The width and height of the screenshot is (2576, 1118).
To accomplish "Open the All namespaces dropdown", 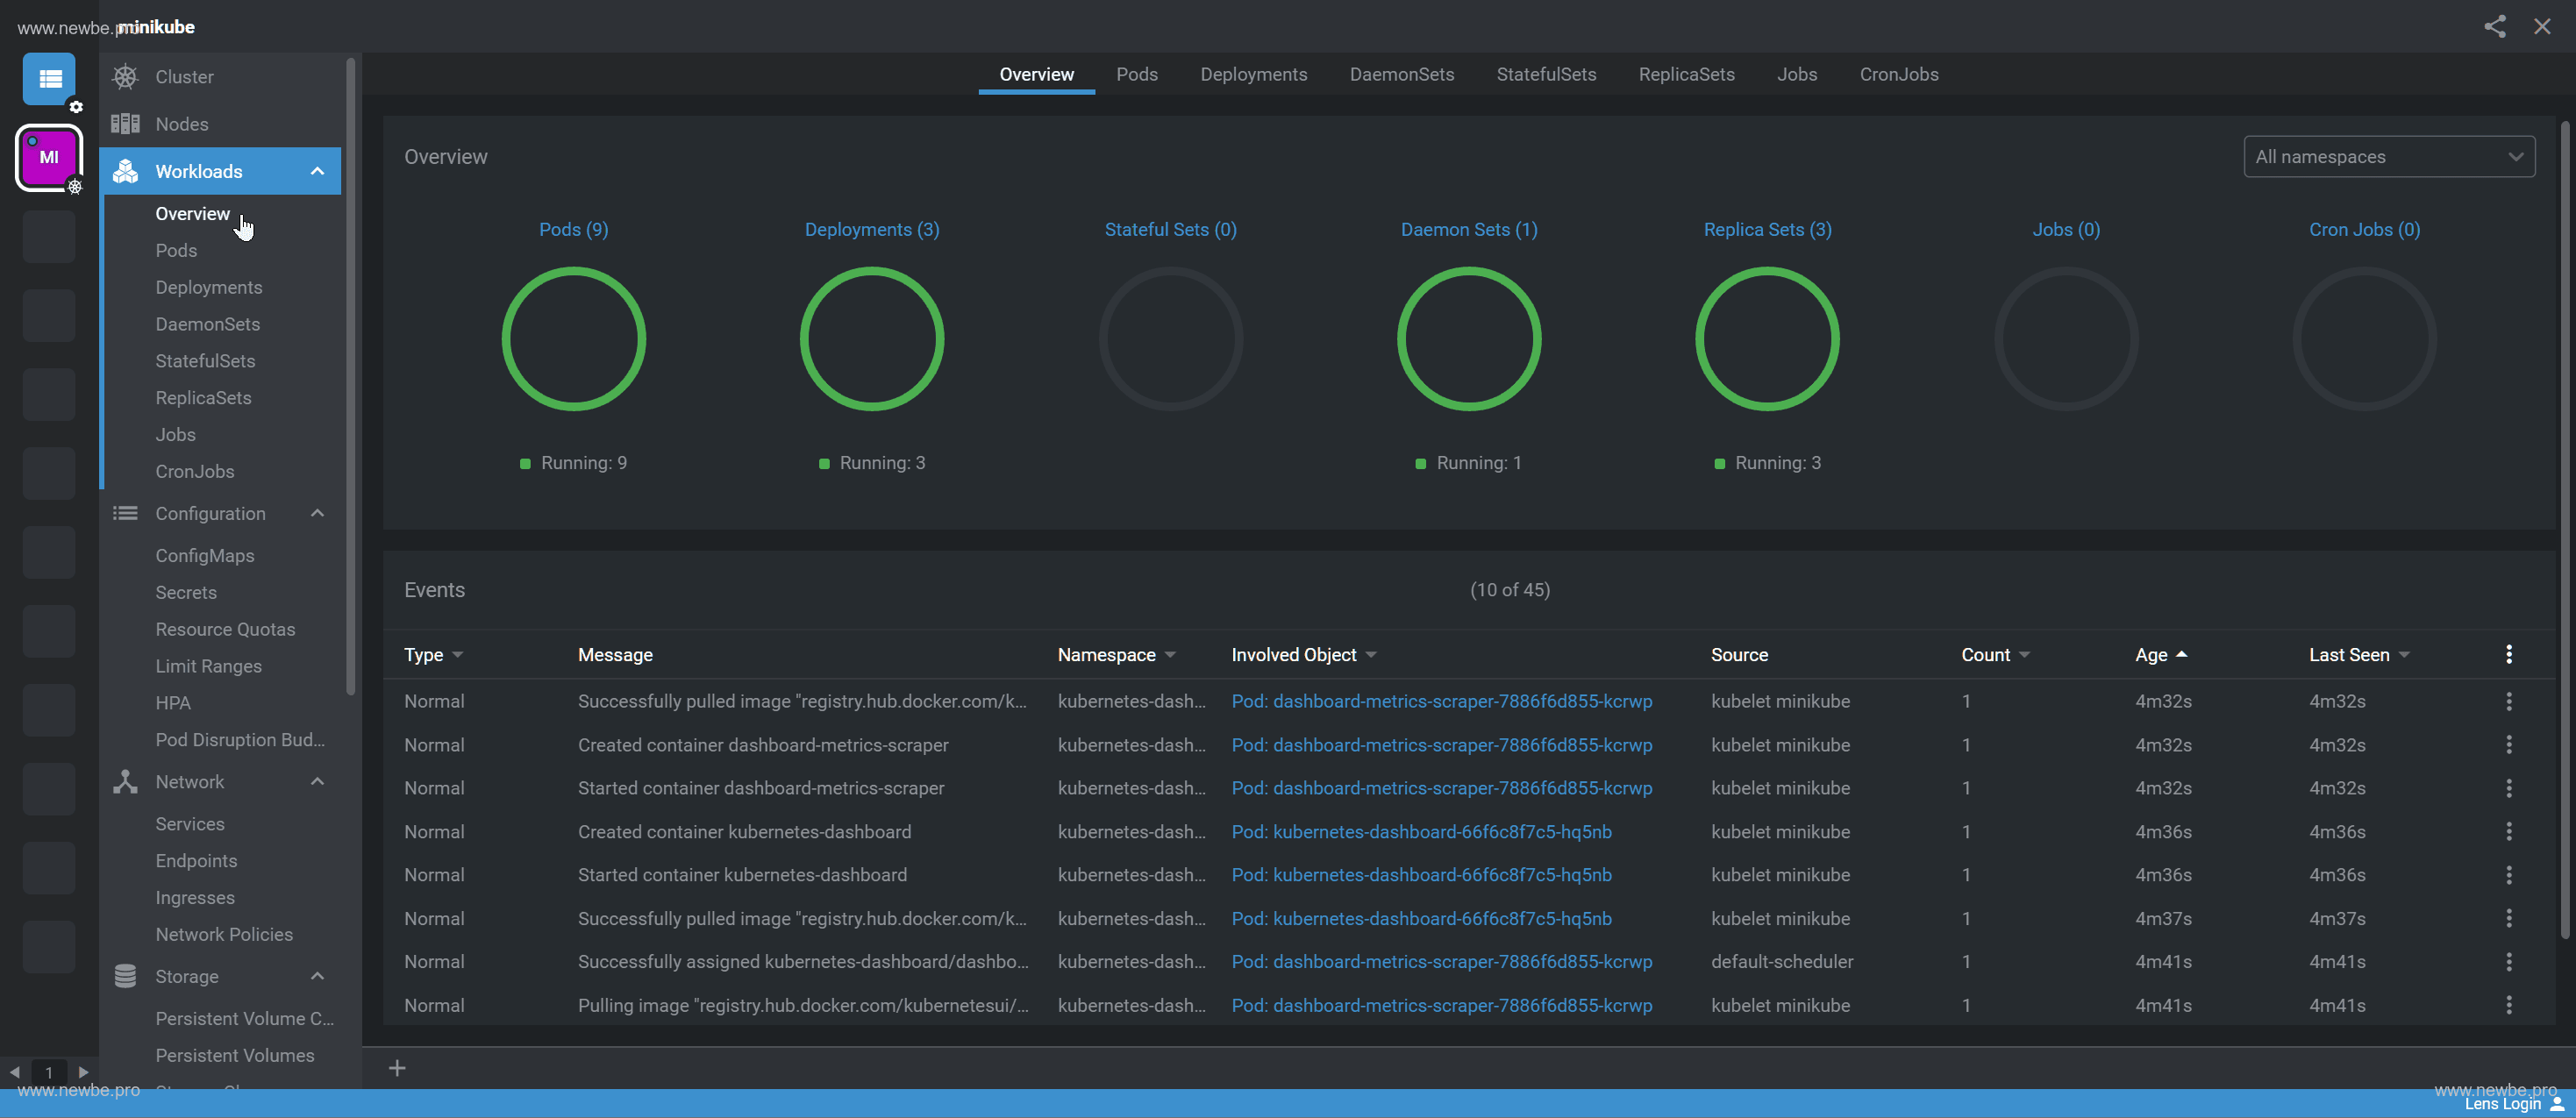I will 2388,157.
